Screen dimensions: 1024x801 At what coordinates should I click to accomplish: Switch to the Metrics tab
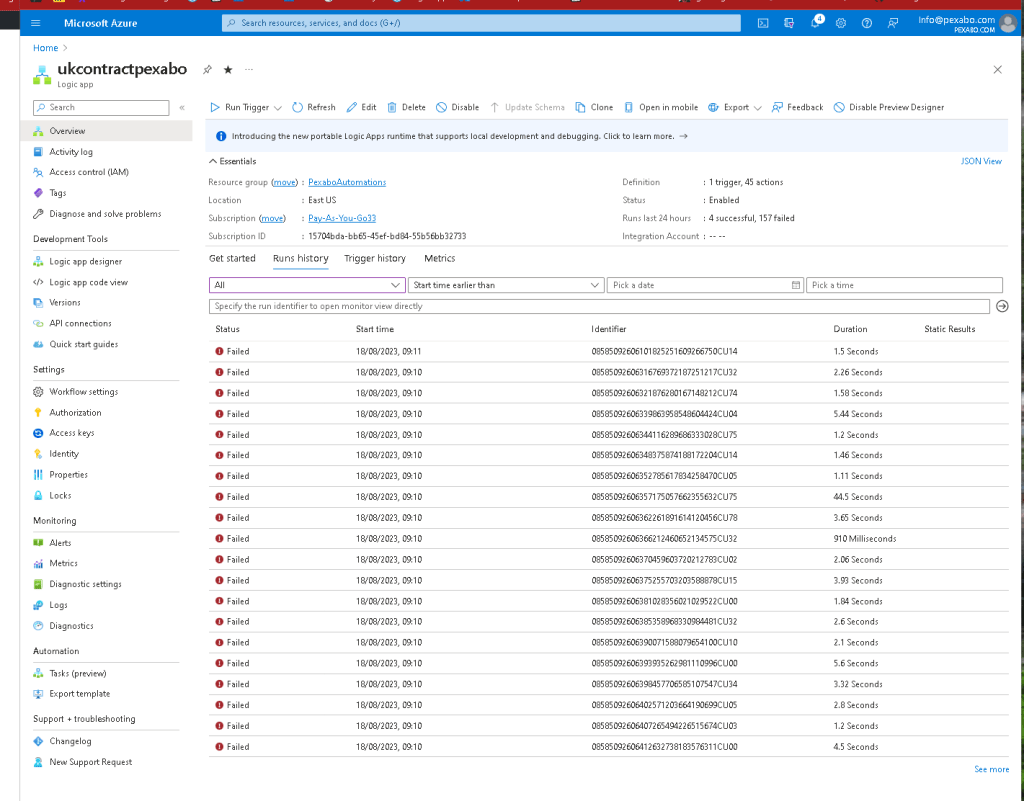pyautogui.click(x=440, y=259)
